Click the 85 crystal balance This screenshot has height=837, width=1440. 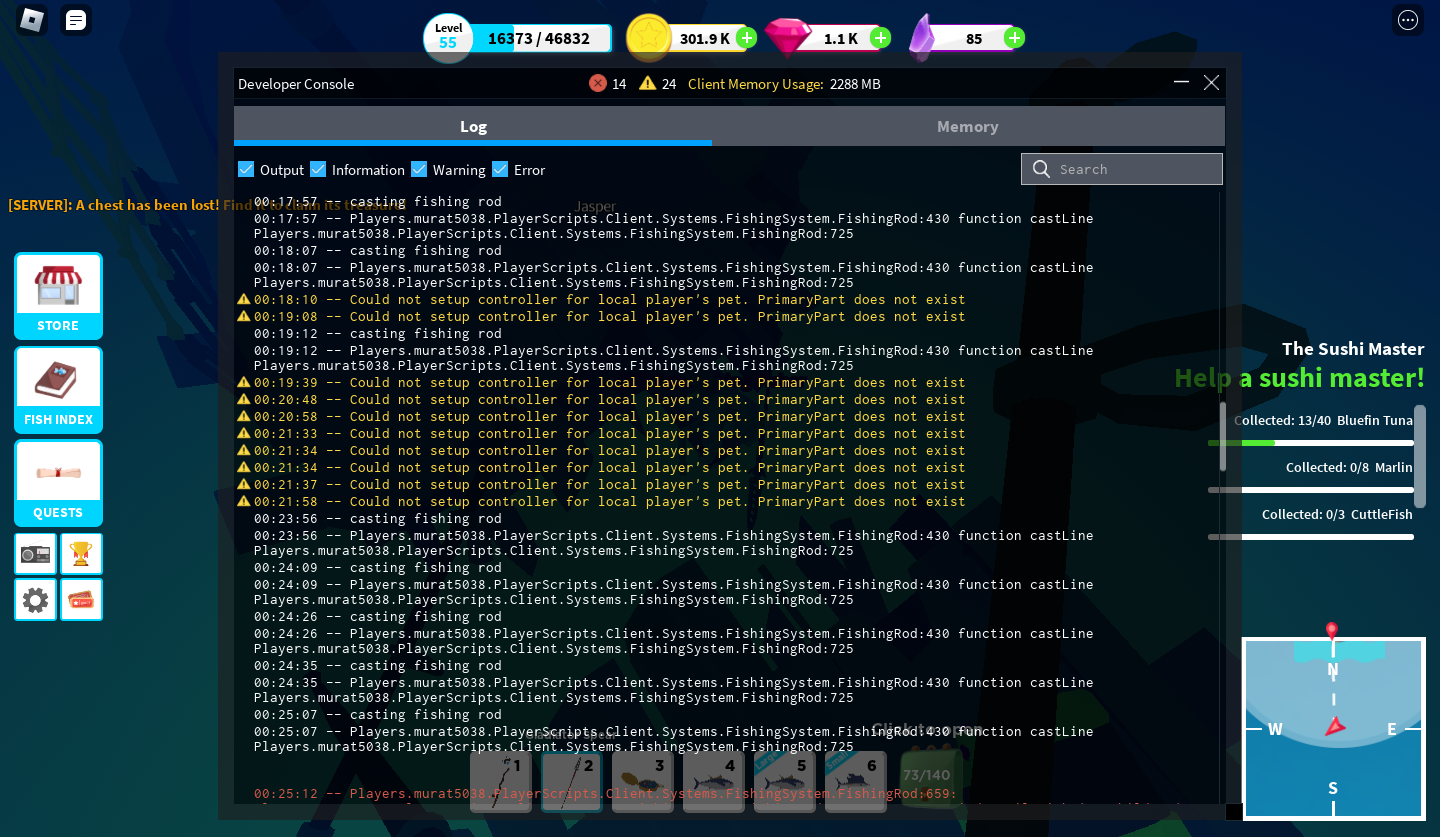[x=974, y=39]
